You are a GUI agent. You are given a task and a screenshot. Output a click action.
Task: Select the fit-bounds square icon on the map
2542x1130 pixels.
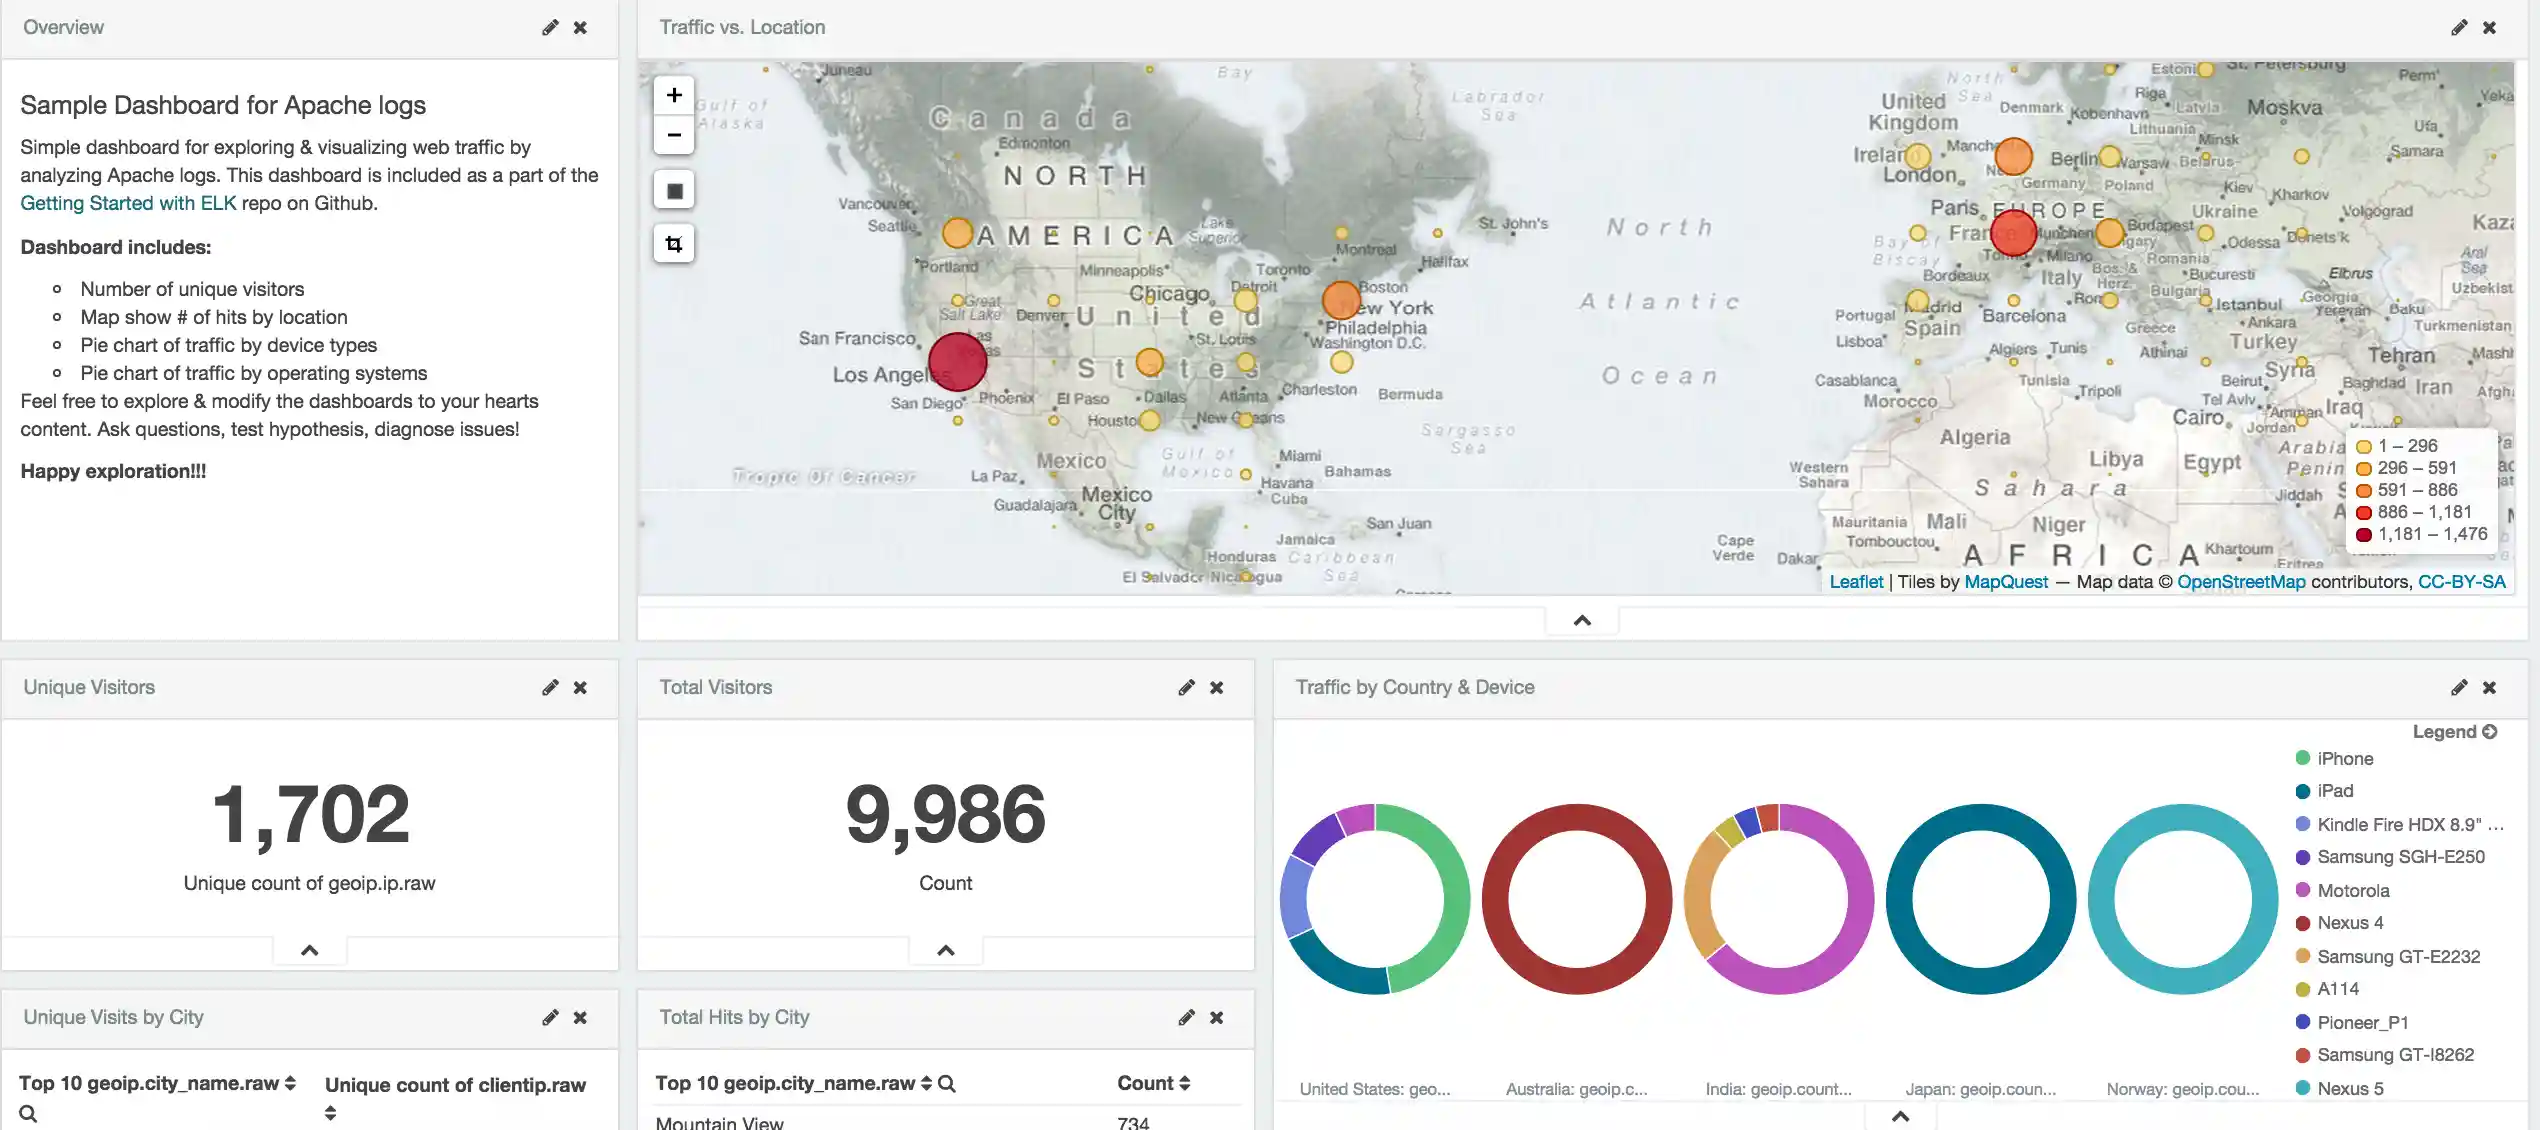pos(673,189)
